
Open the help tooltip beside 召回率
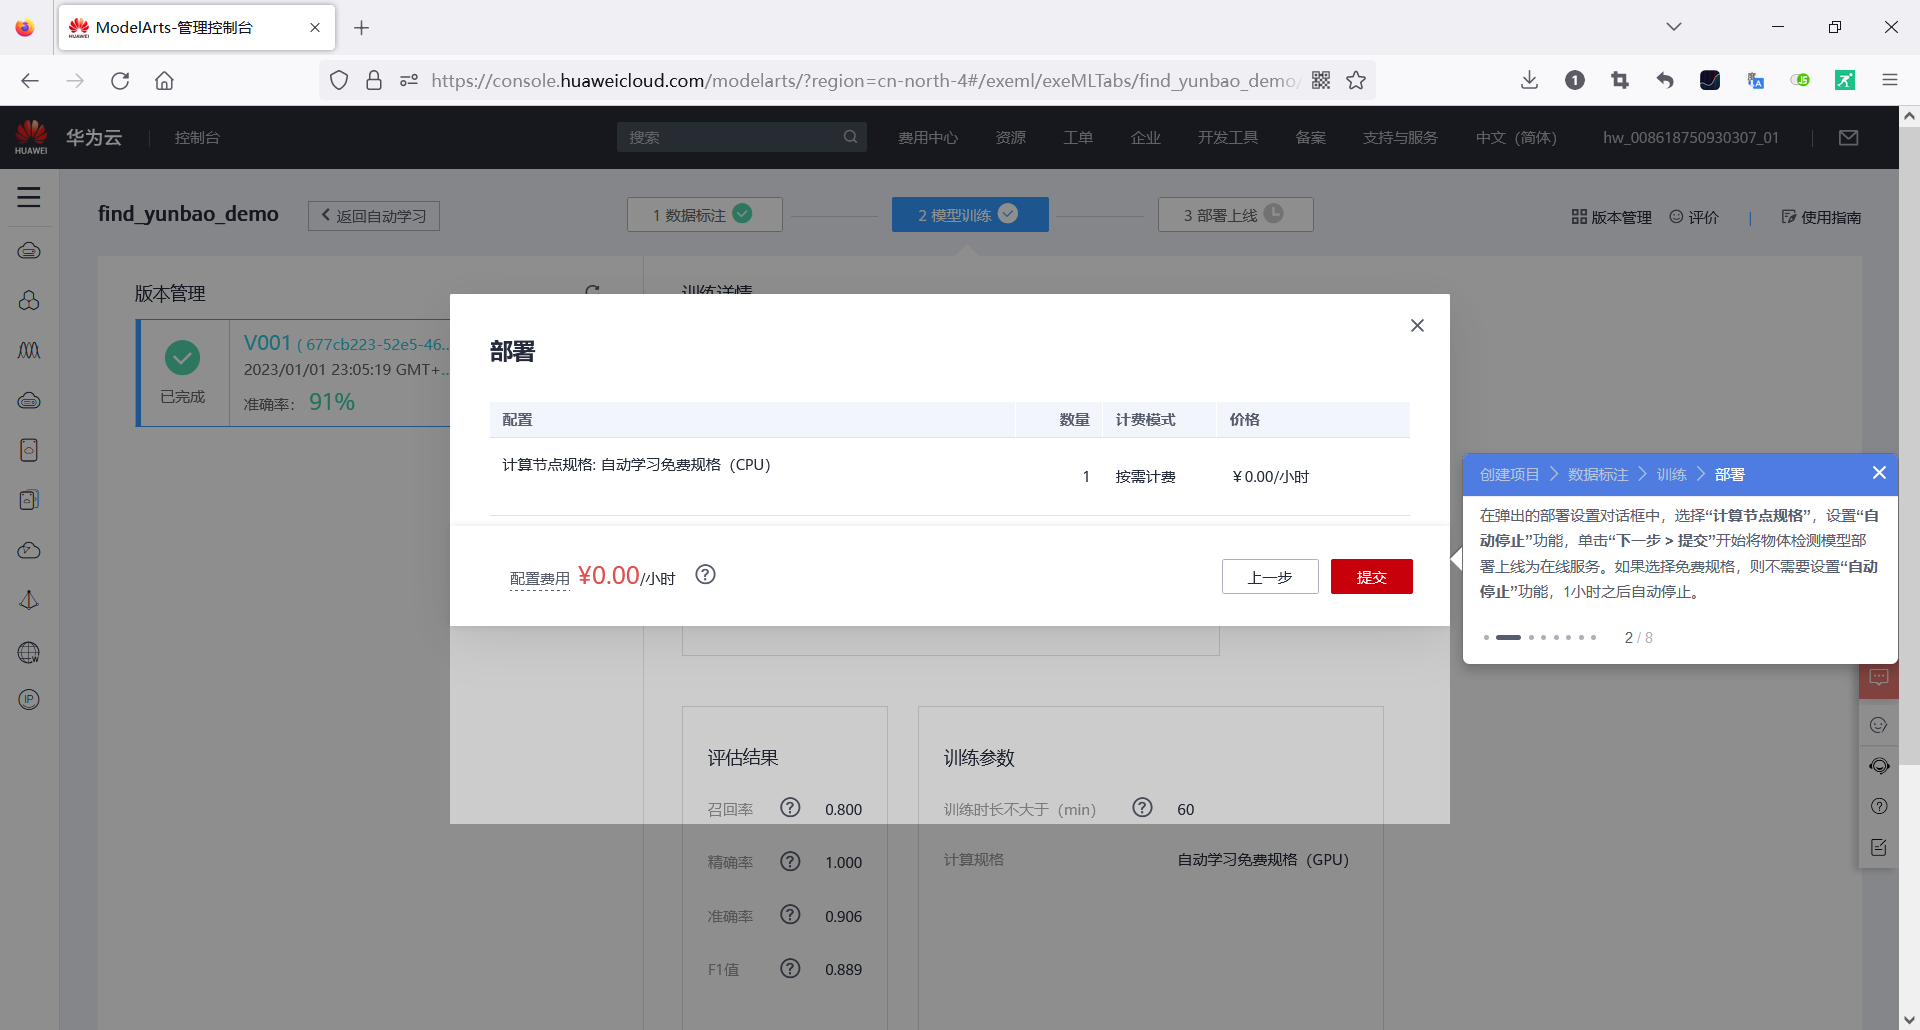tap(790, 808)
